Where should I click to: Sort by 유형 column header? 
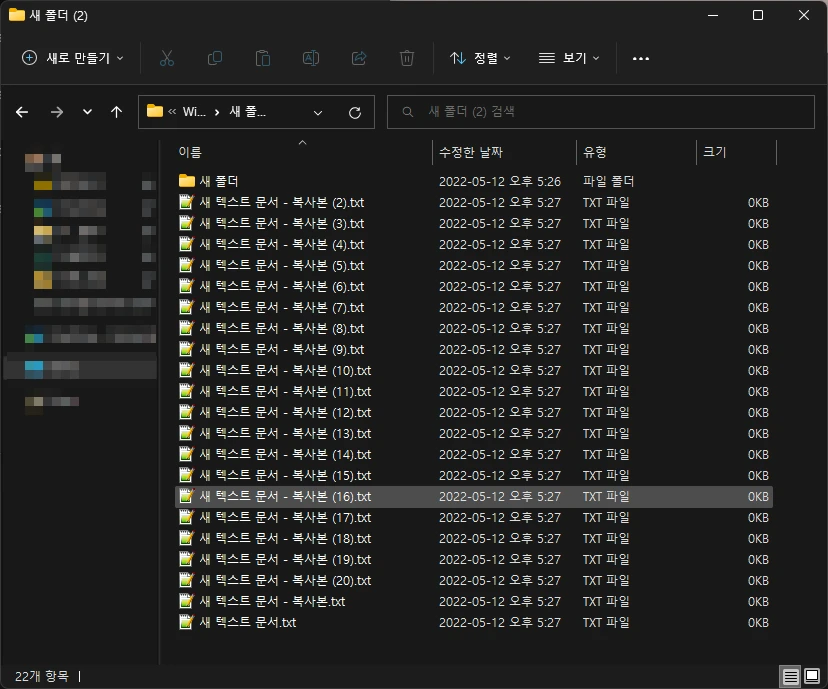pos(595,152)
